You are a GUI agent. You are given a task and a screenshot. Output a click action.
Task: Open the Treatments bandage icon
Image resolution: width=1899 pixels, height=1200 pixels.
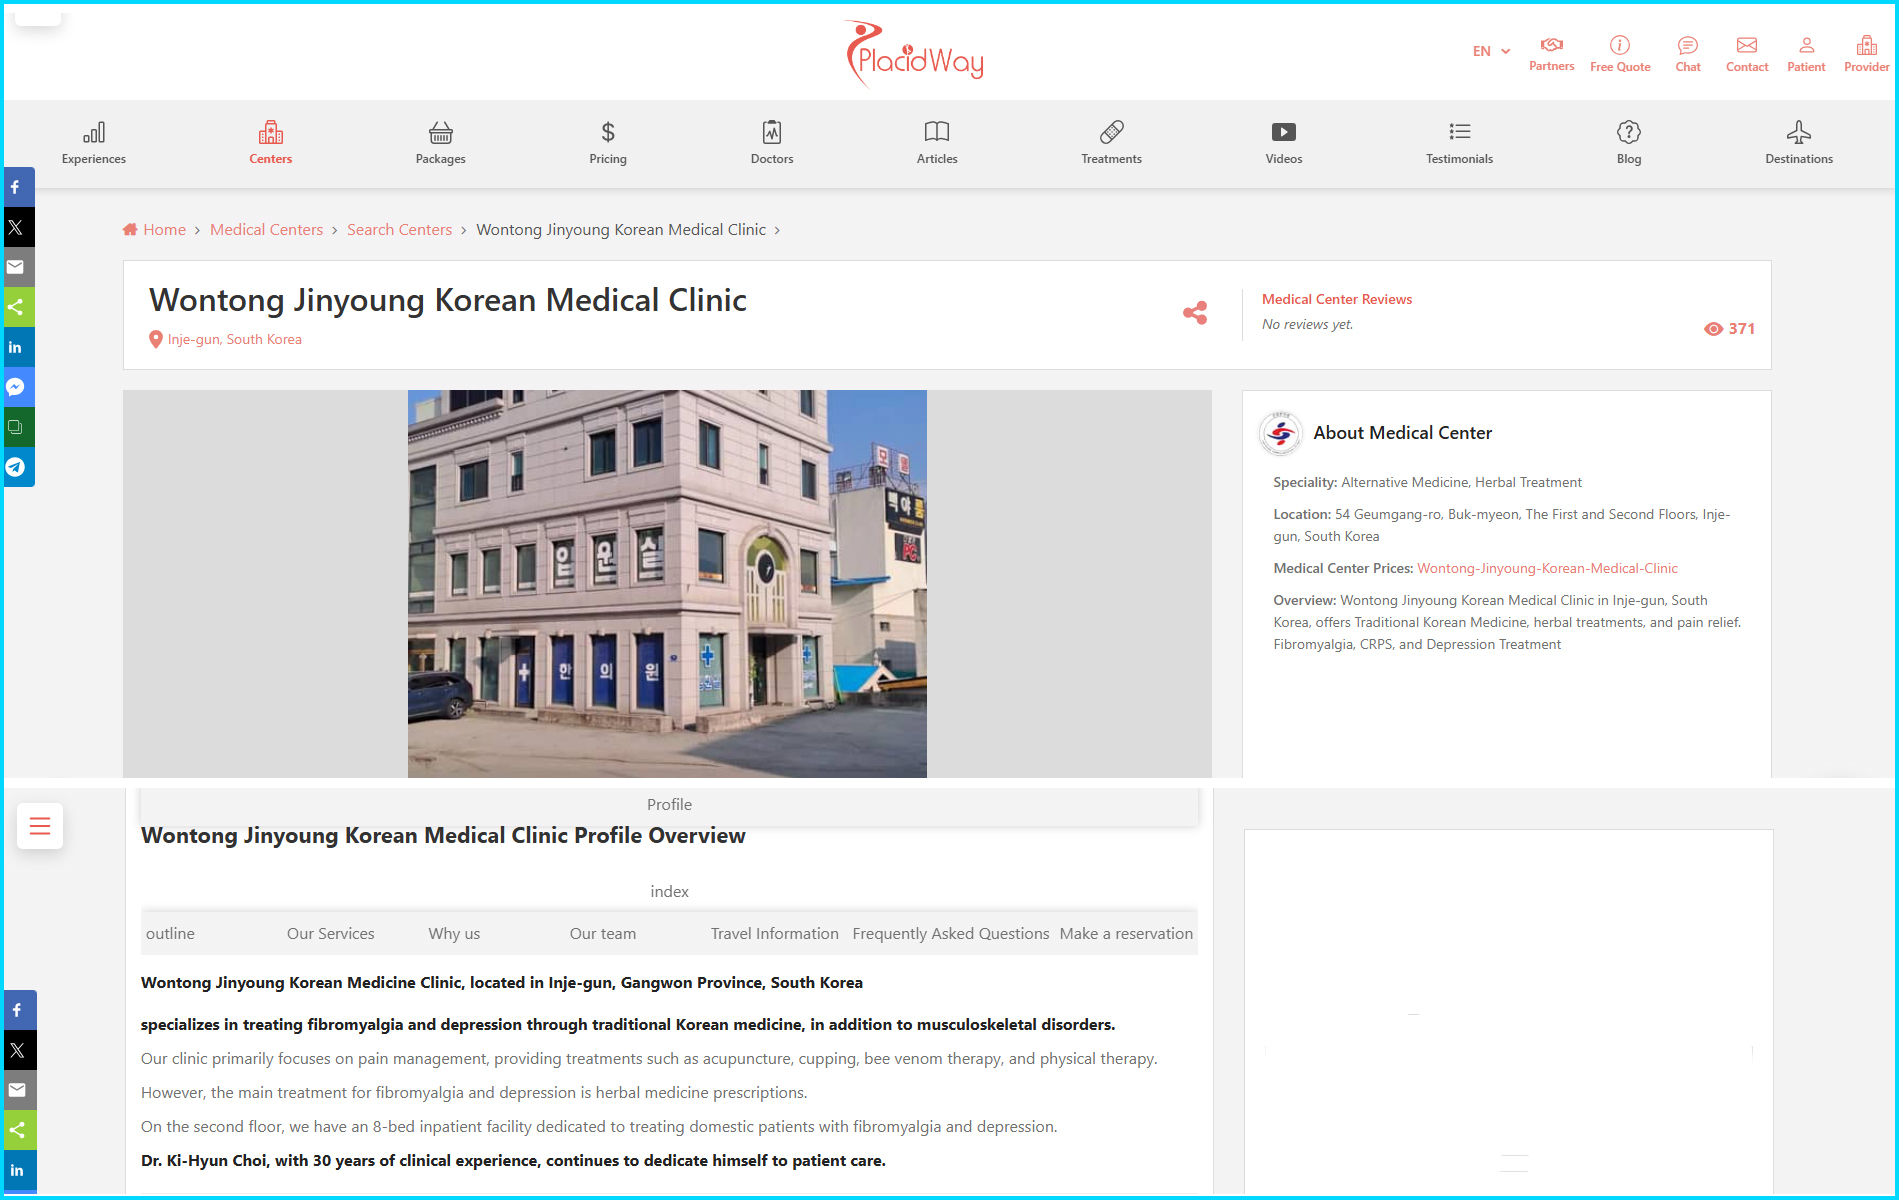pos(1110,133)
